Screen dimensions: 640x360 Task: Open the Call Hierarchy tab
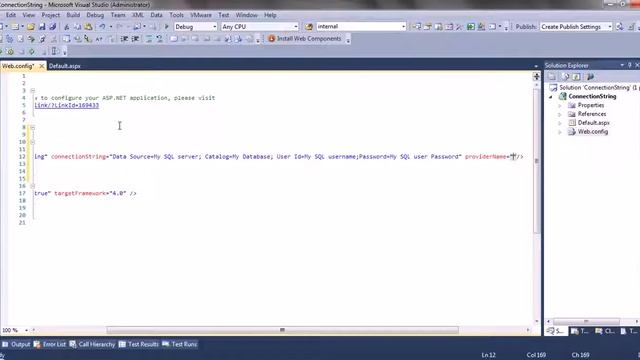pos(92,344)
